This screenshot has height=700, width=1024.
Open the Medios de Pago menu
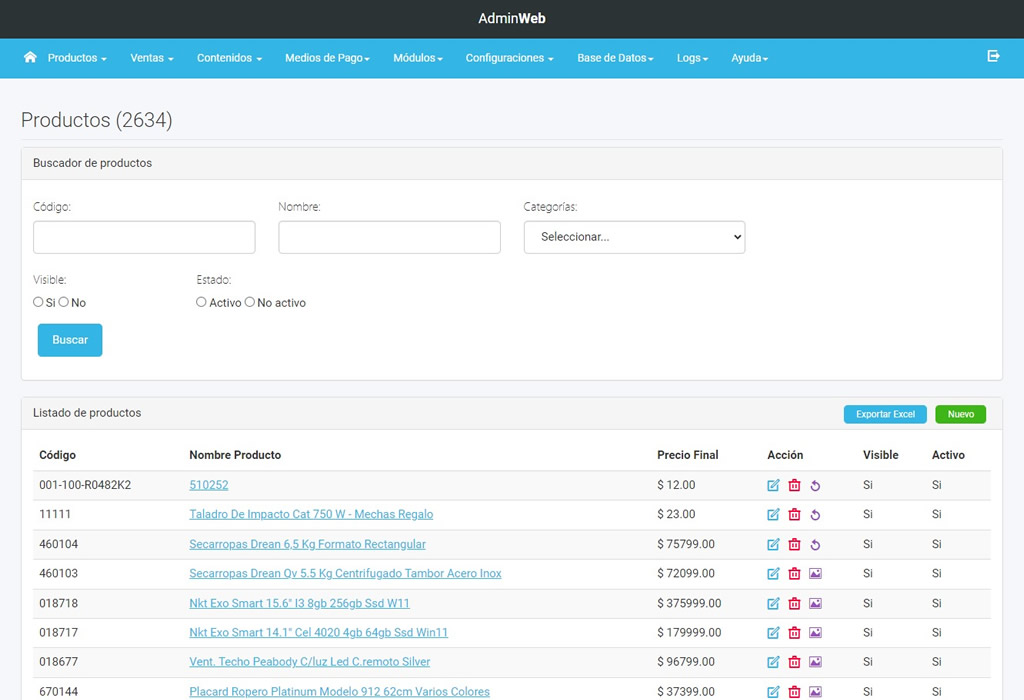pos(327,58)
